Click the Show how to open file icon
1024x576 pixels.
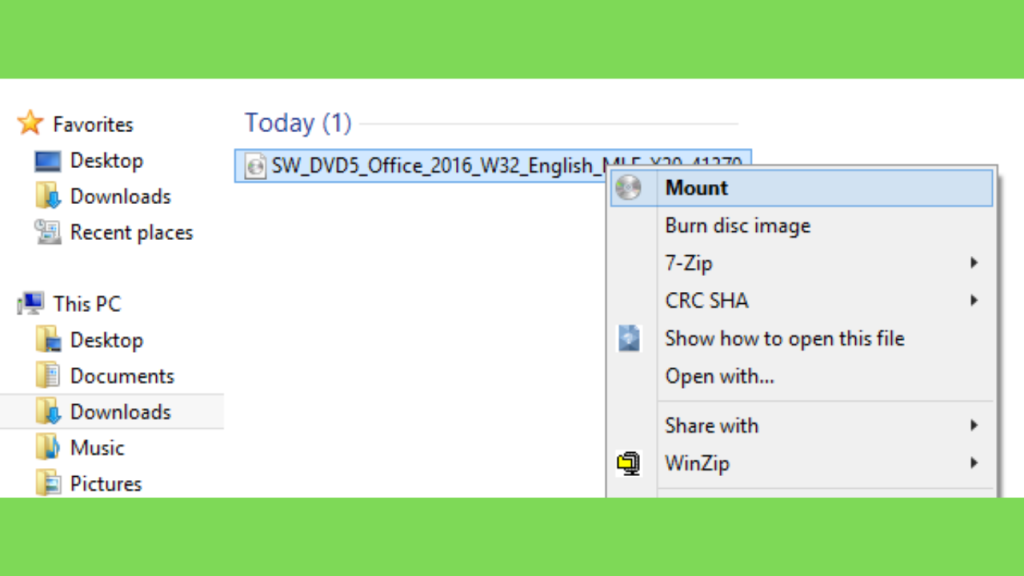point(629,338)
